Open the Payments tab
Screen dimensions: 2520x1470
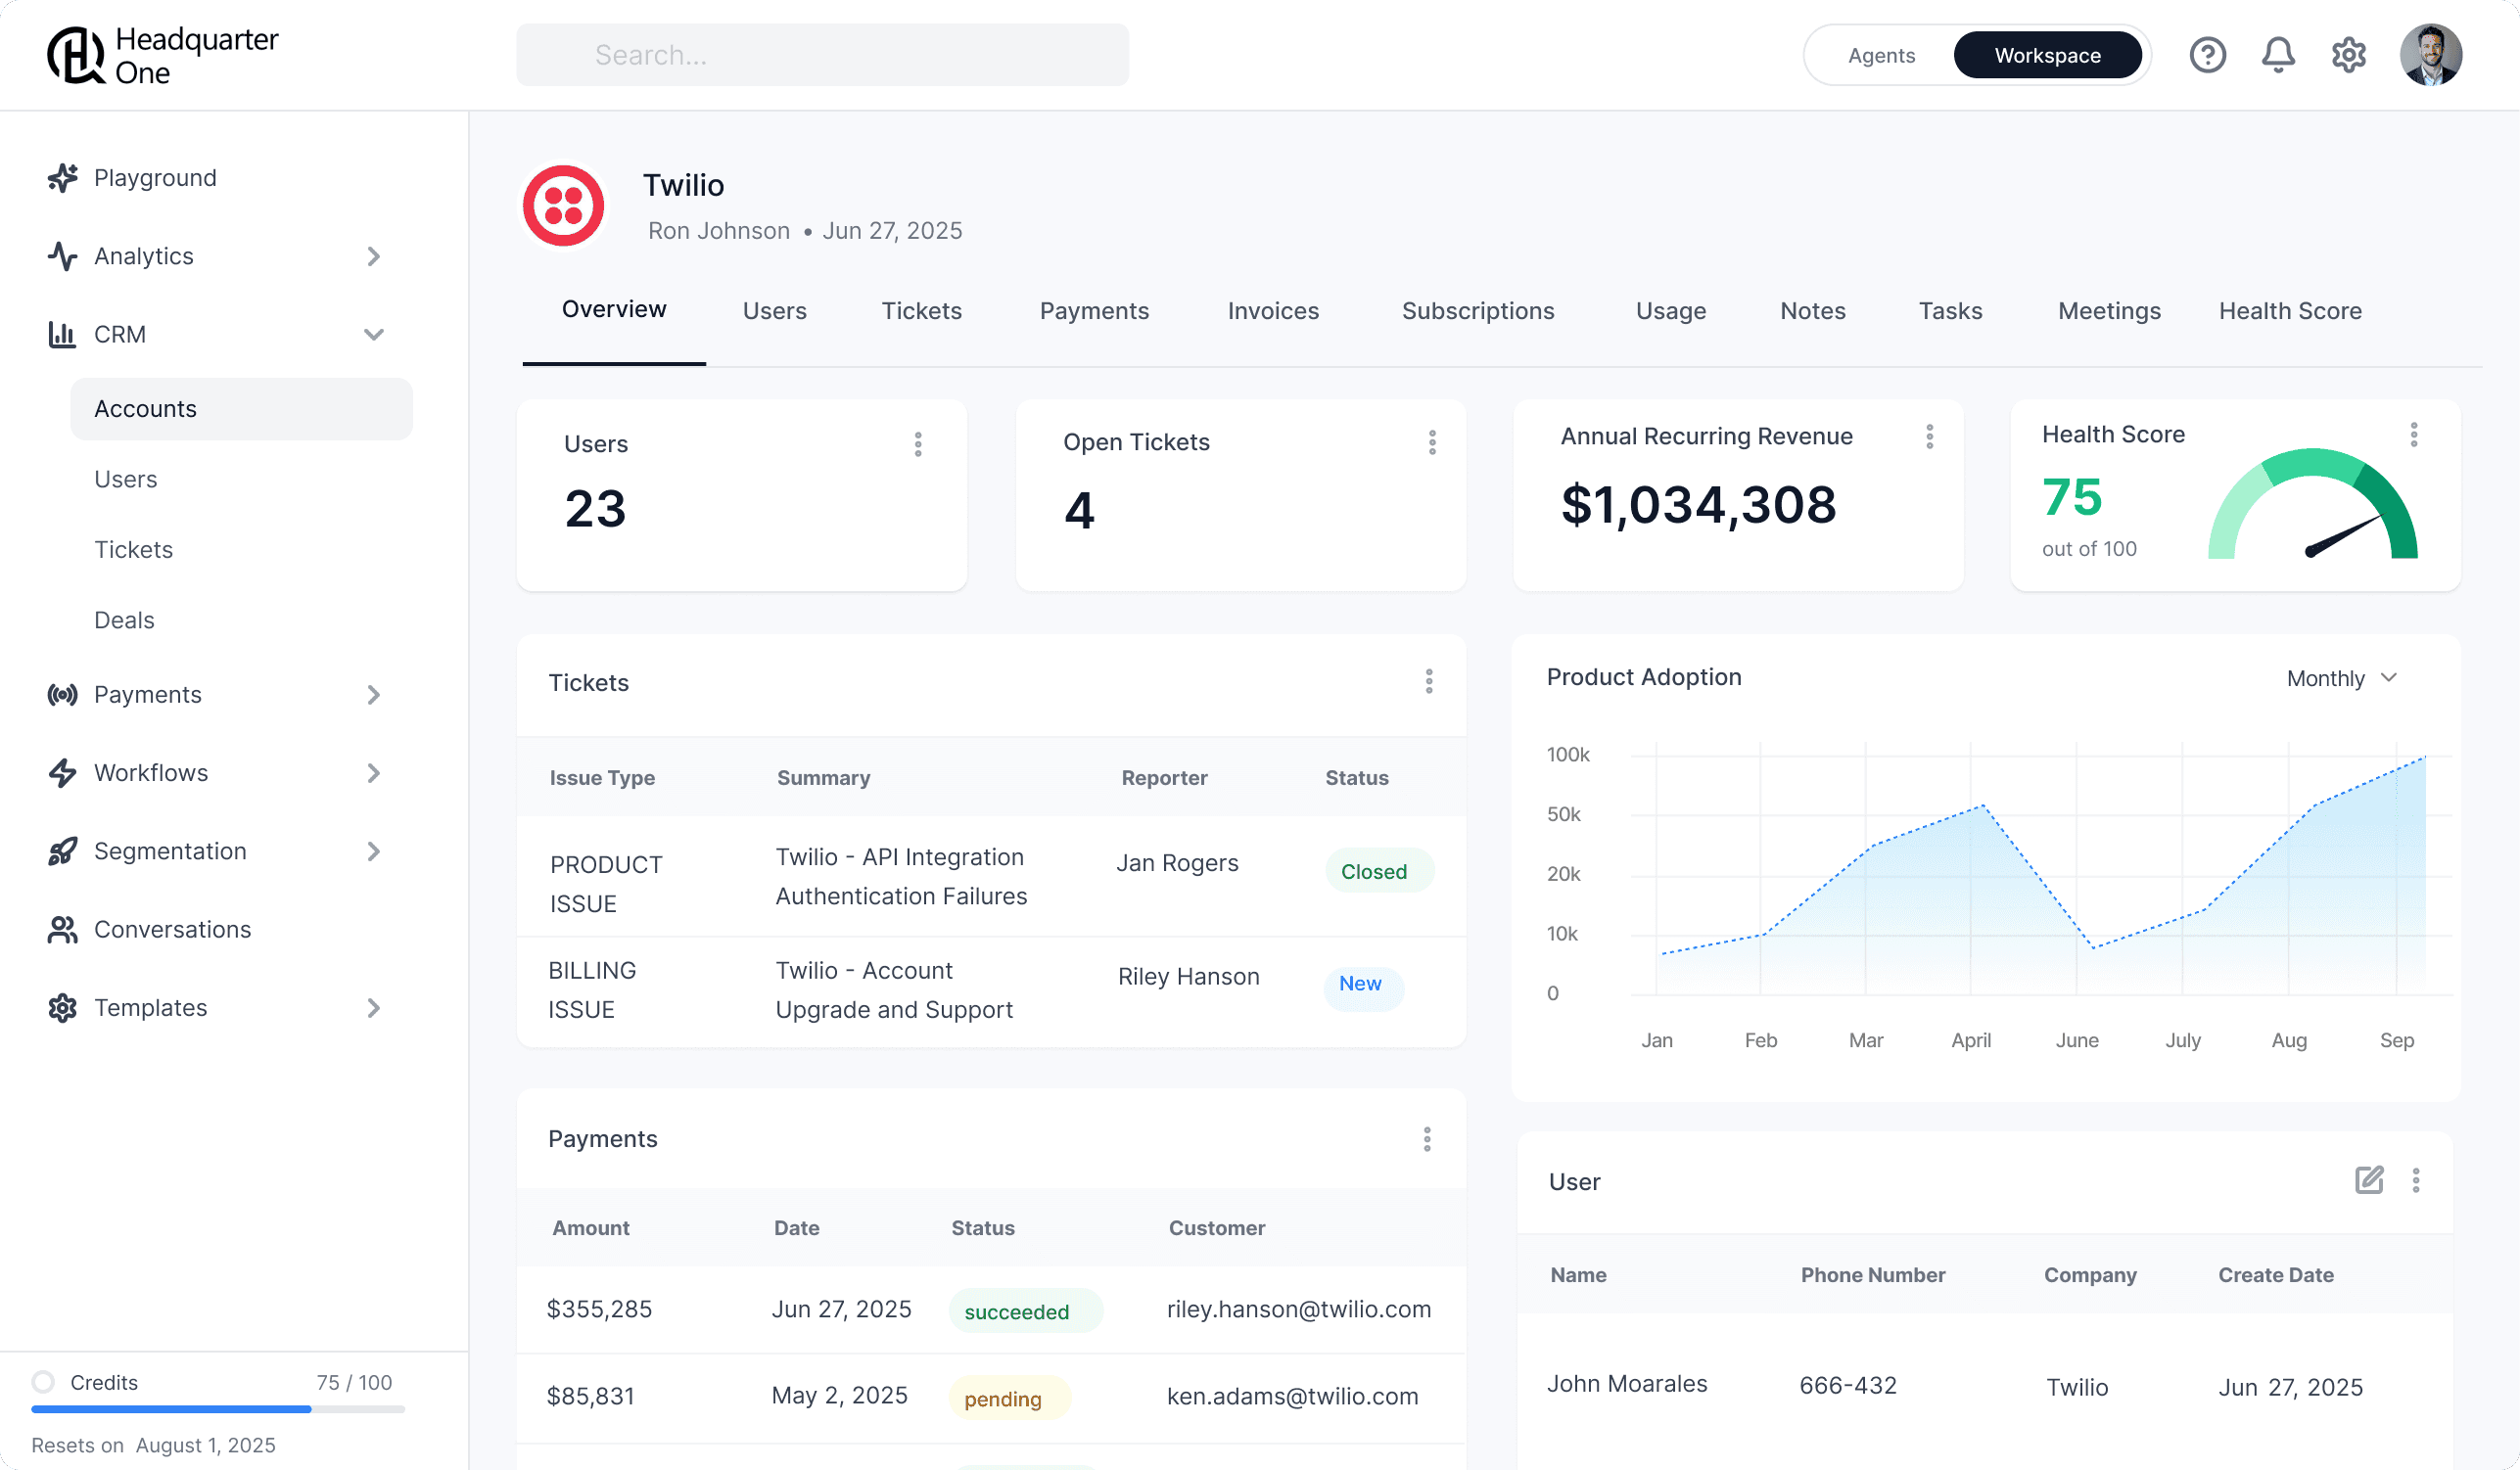pos(1094,311)
